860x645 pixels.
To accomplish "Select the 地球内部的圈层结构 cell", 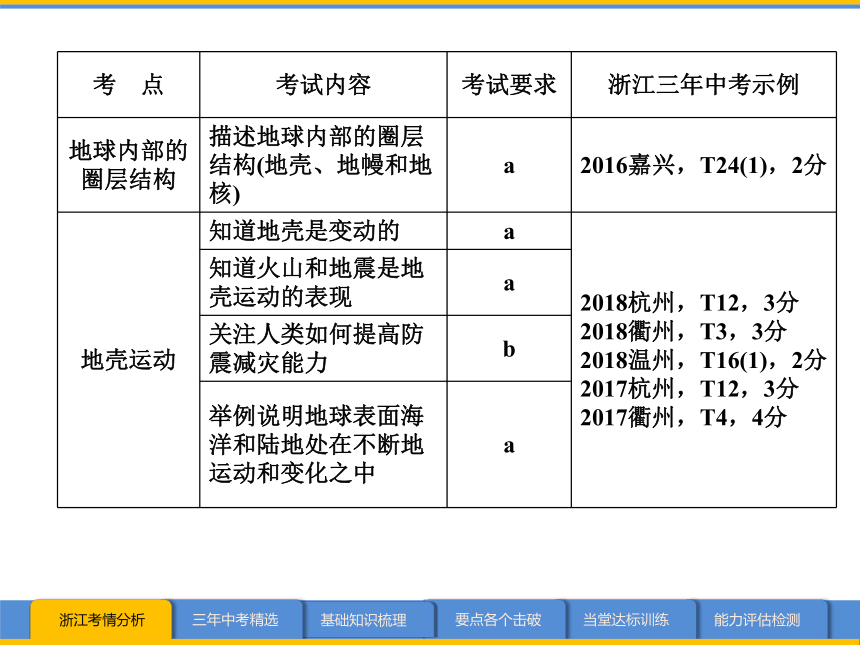I will coord(128,165).
